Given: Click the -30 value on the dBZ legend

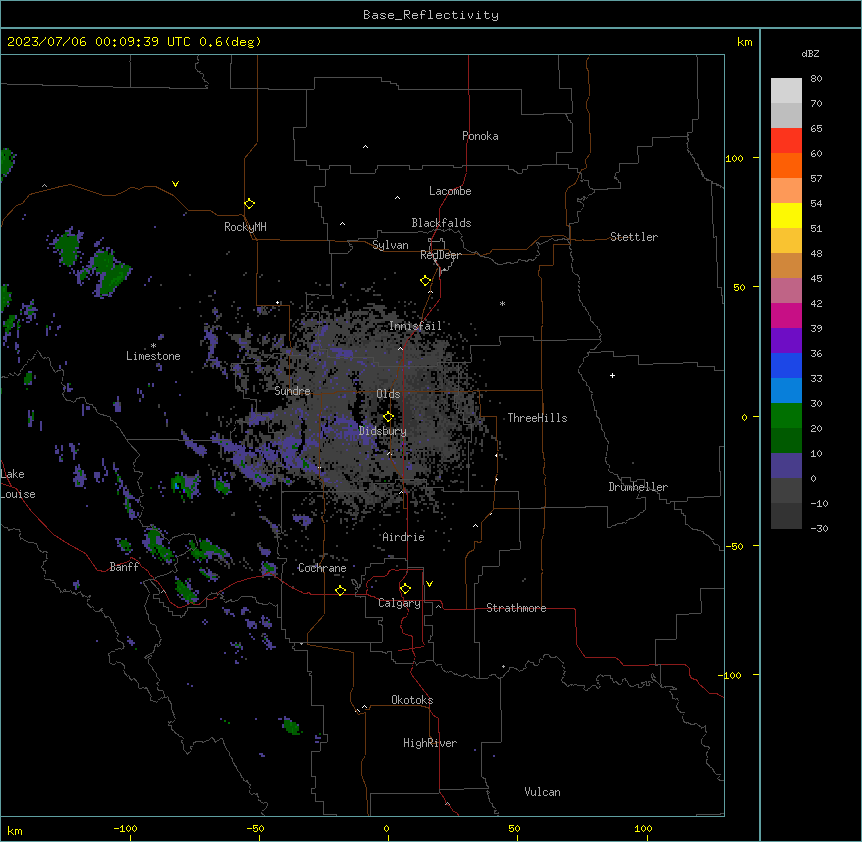Looking at the screenshot, I should pos(819,529).
